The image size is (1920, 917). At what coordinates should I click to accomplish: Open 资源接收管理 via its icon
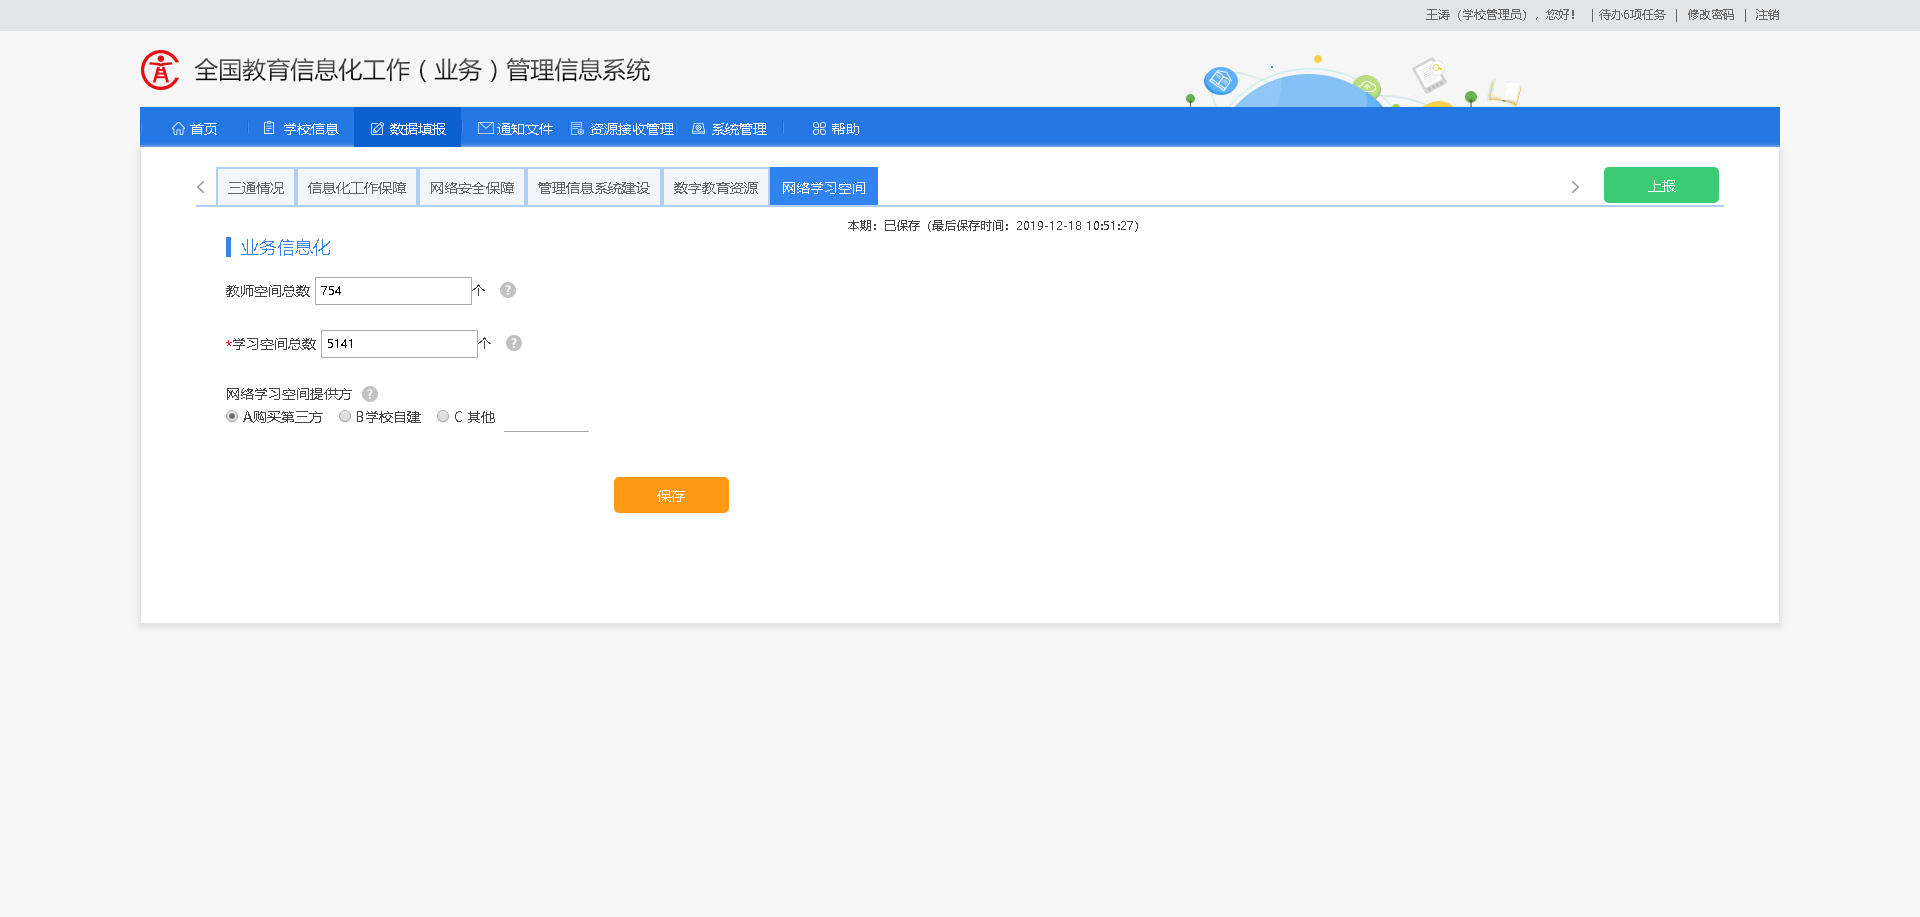coord(575,128)
